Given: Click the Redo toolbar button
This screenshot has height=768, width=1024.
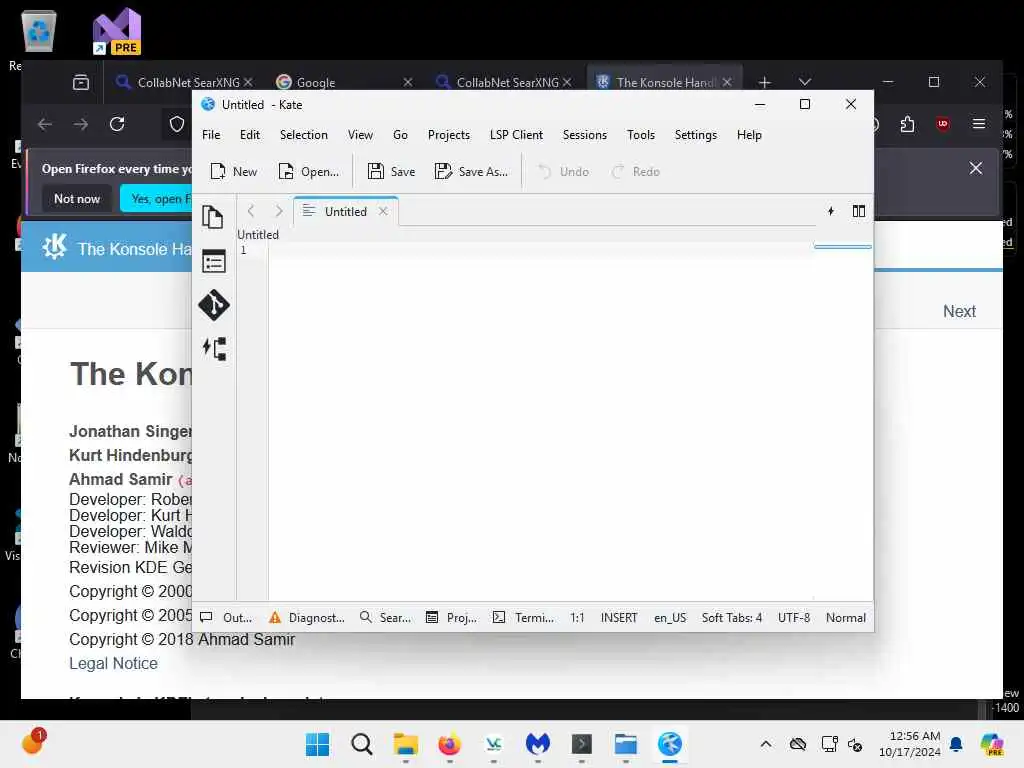Looking at the screenshot, I should (635, 172).
